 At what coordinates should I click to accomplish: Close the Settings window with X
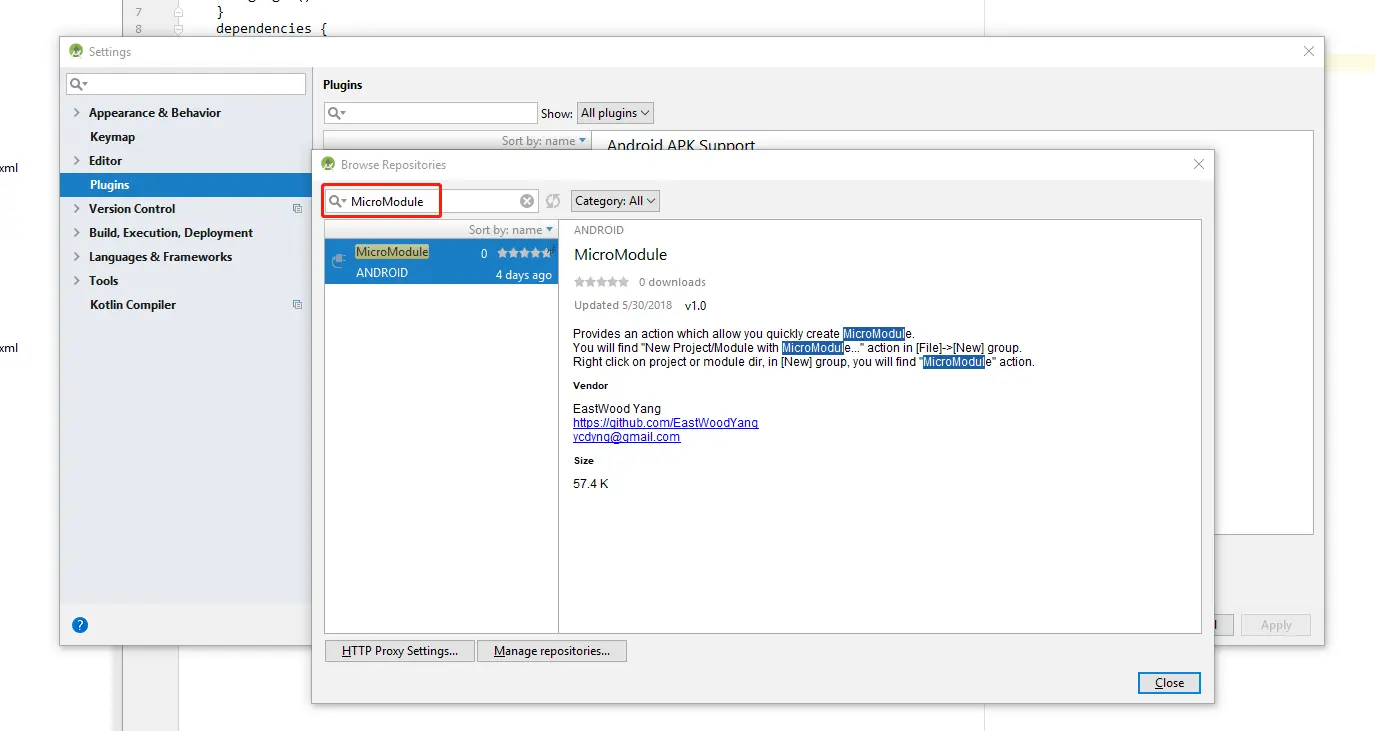tap(1309, 52)
